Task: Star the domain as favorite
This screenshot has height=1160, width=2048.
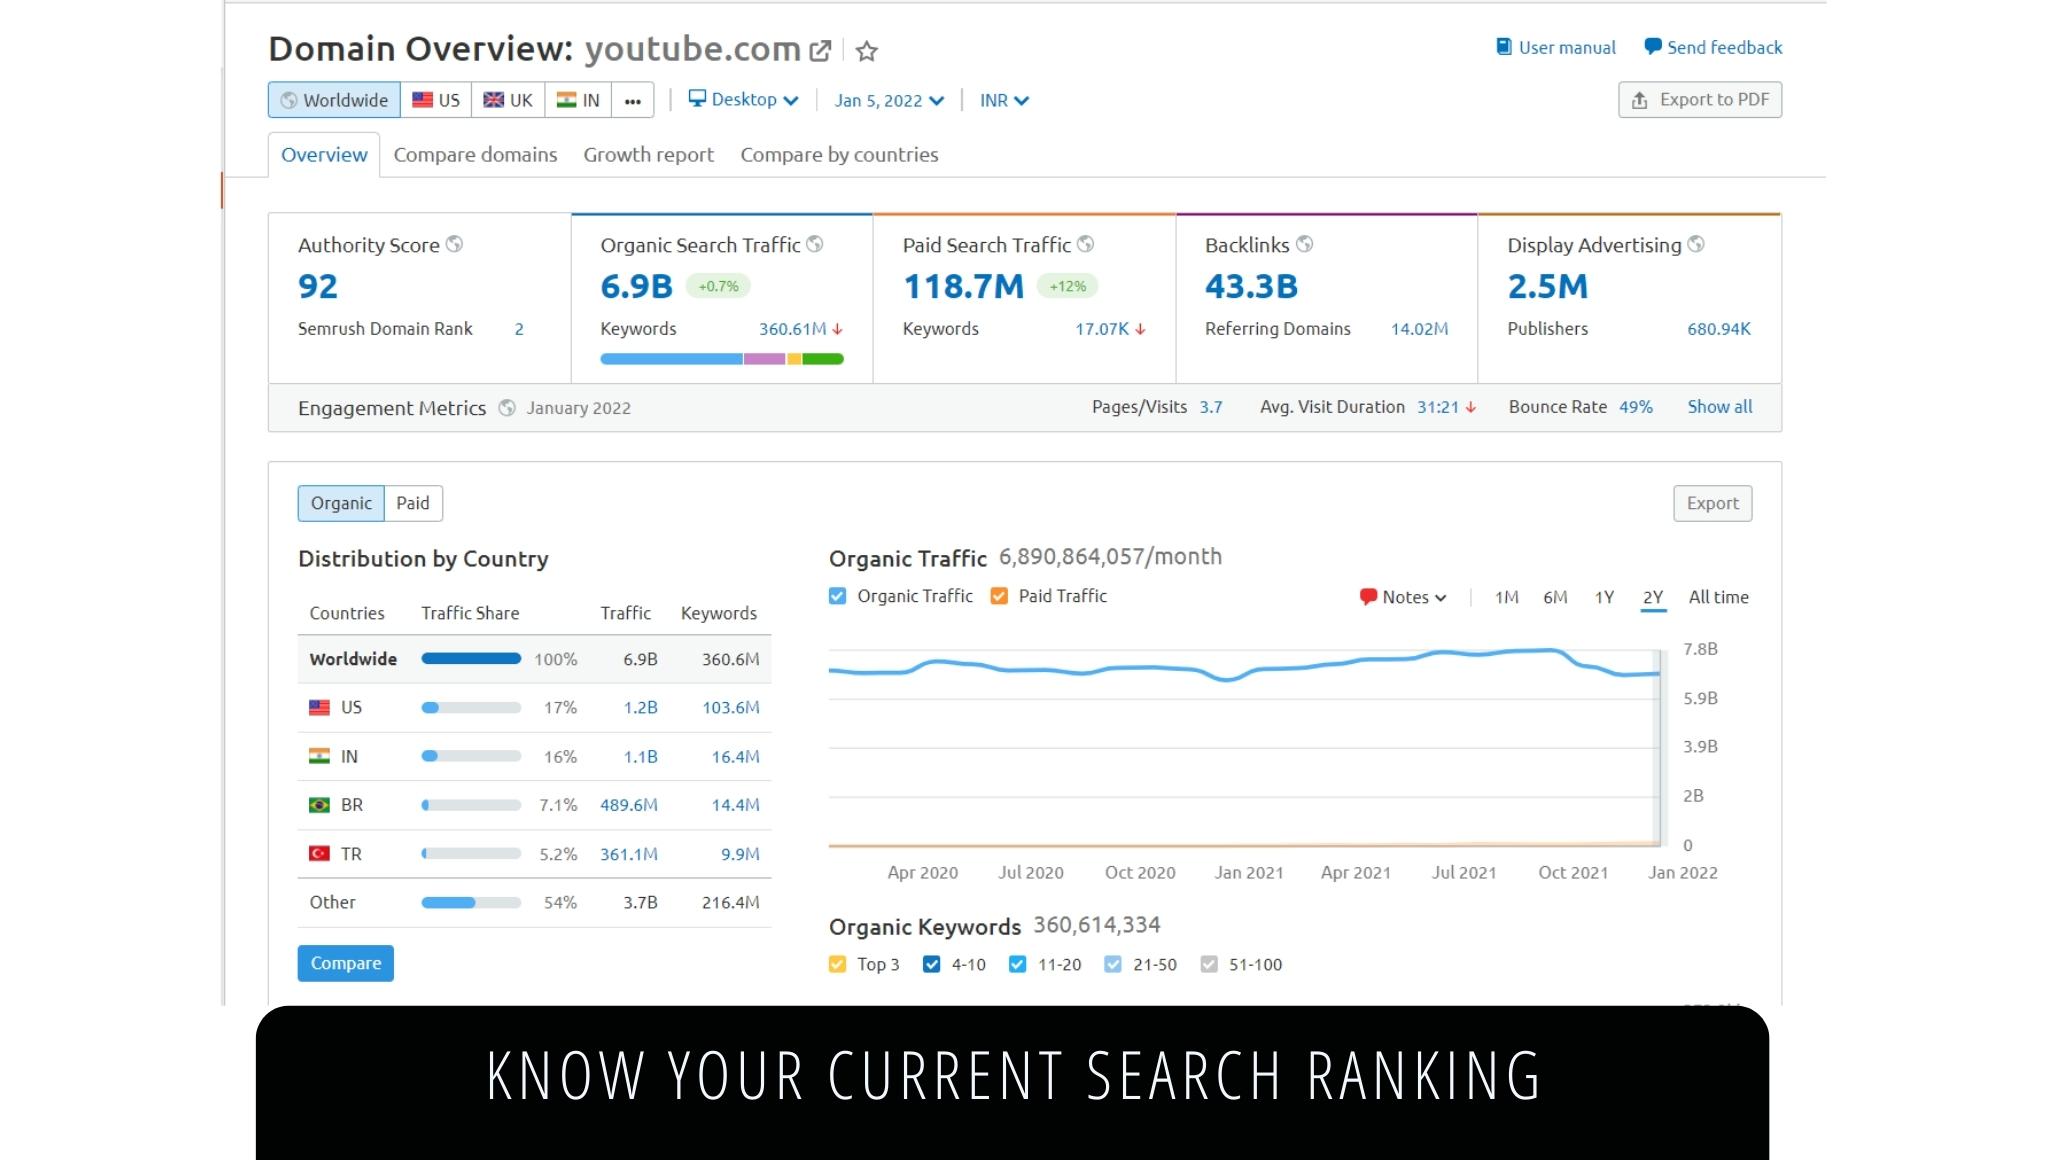Action: click(x=867, y=50)
